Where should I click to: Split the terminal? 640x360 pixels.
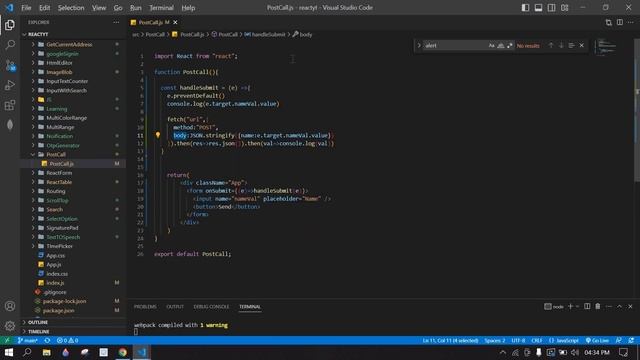click(587, 306)
